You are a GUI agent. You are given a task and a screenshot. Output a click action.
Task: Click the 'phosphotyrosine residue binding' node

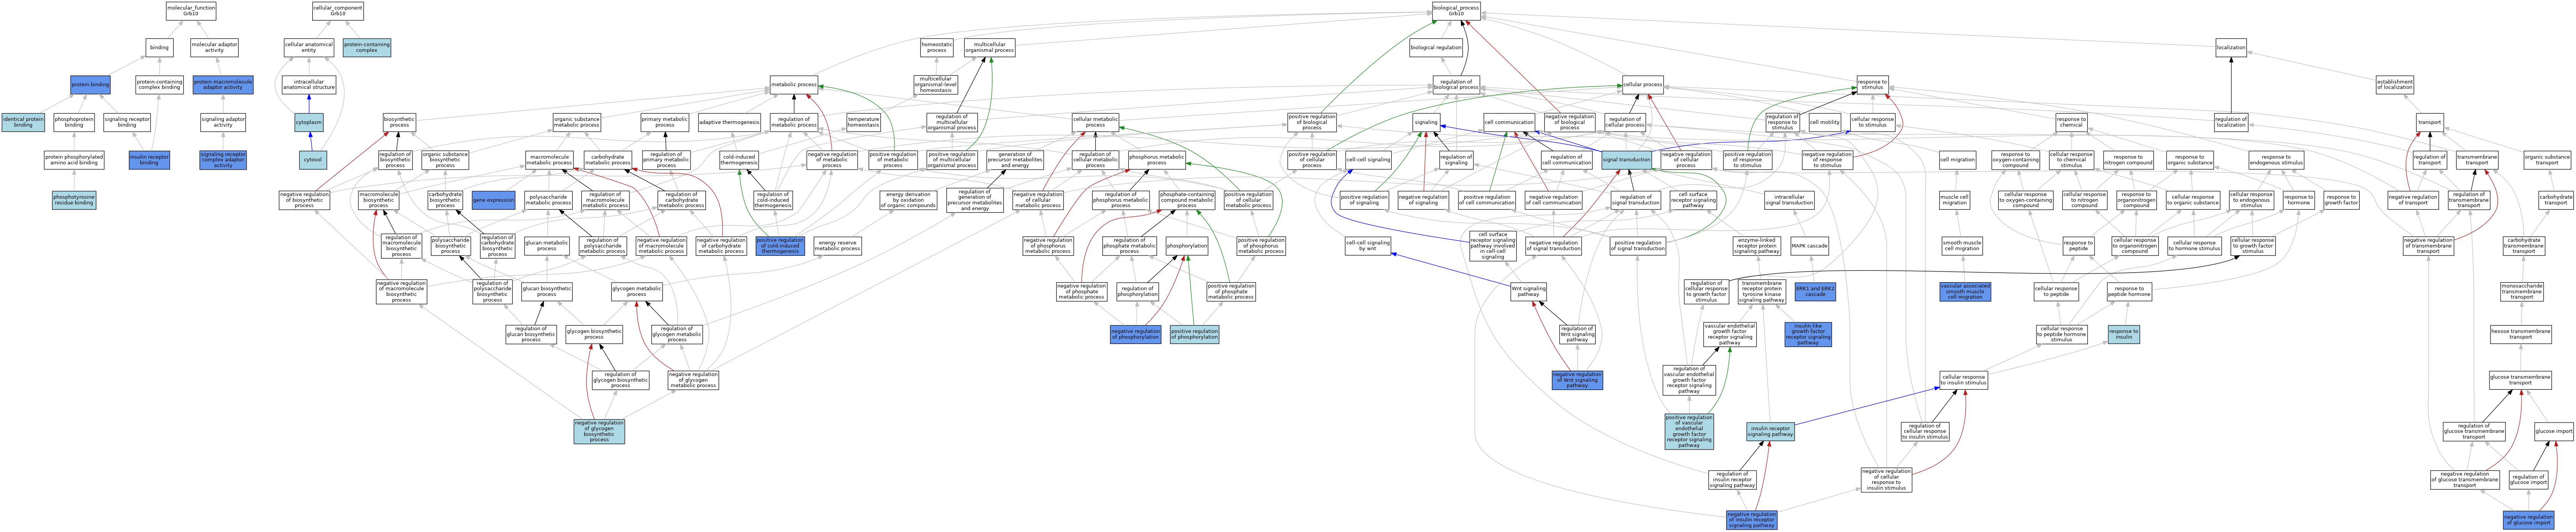click(x=74, y=200)
